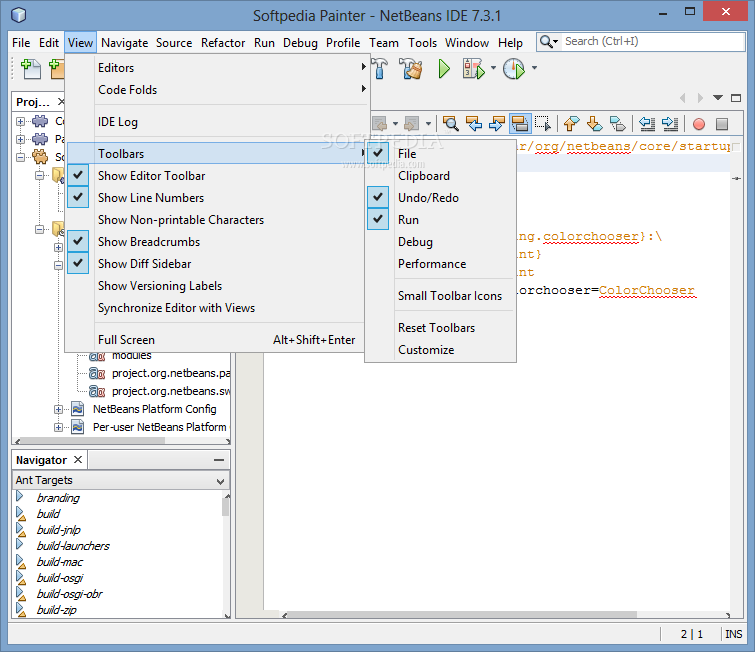Expand Per-user NetBeans Platform node
The image size is (755, 652).
coord(58,427)
